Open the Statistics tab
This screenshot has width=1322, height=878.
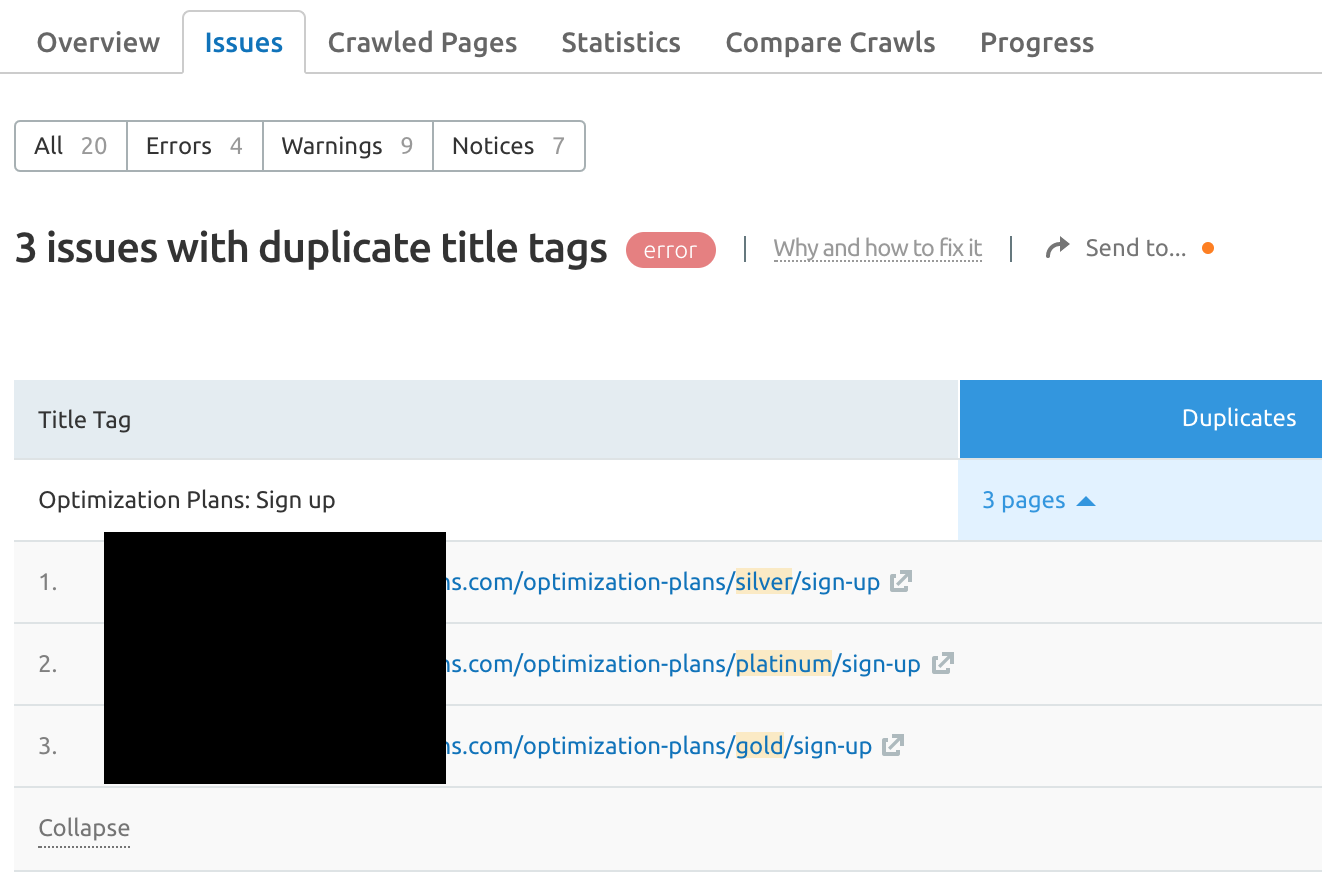coord(621,43)
